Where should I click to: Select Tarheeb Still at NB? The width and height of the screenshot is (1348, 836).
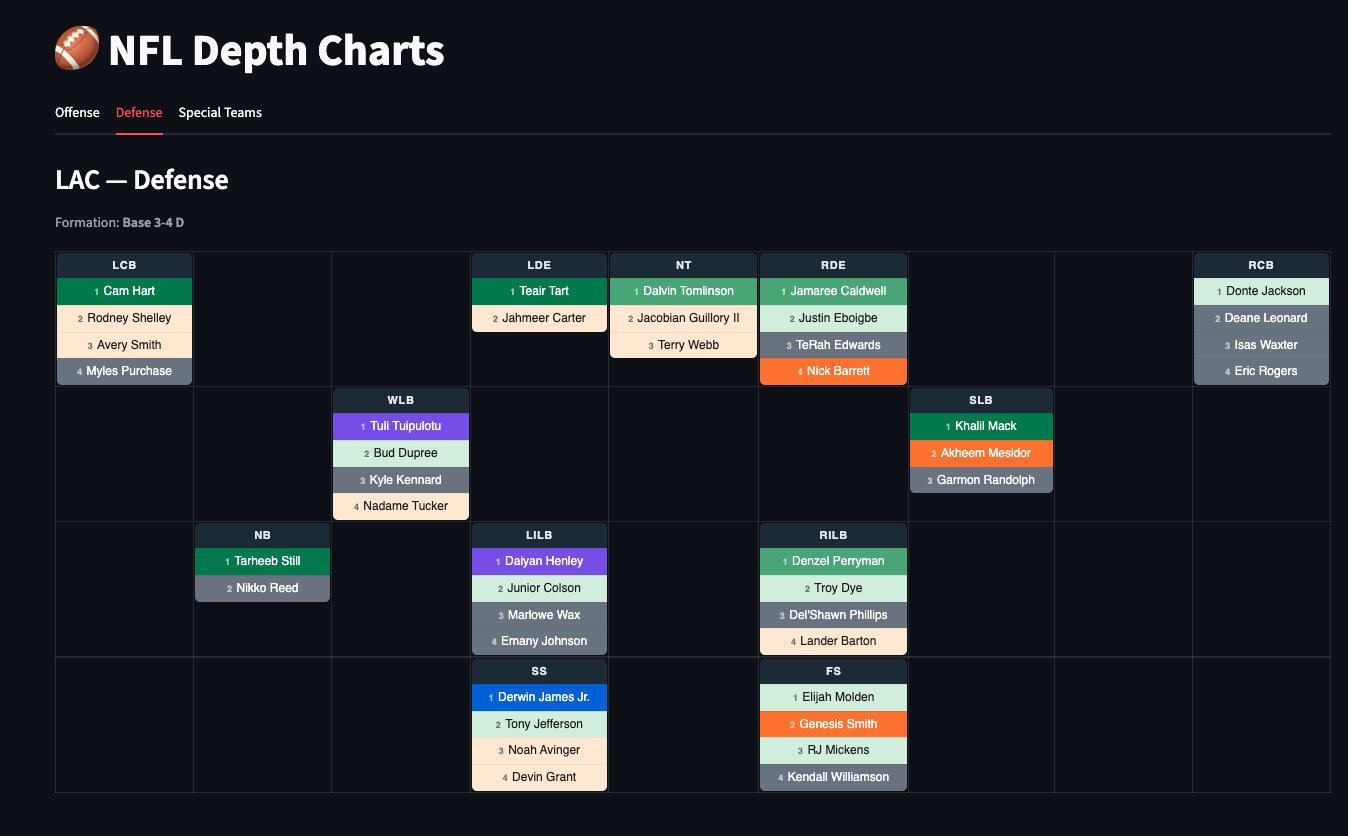pos(262,561)
